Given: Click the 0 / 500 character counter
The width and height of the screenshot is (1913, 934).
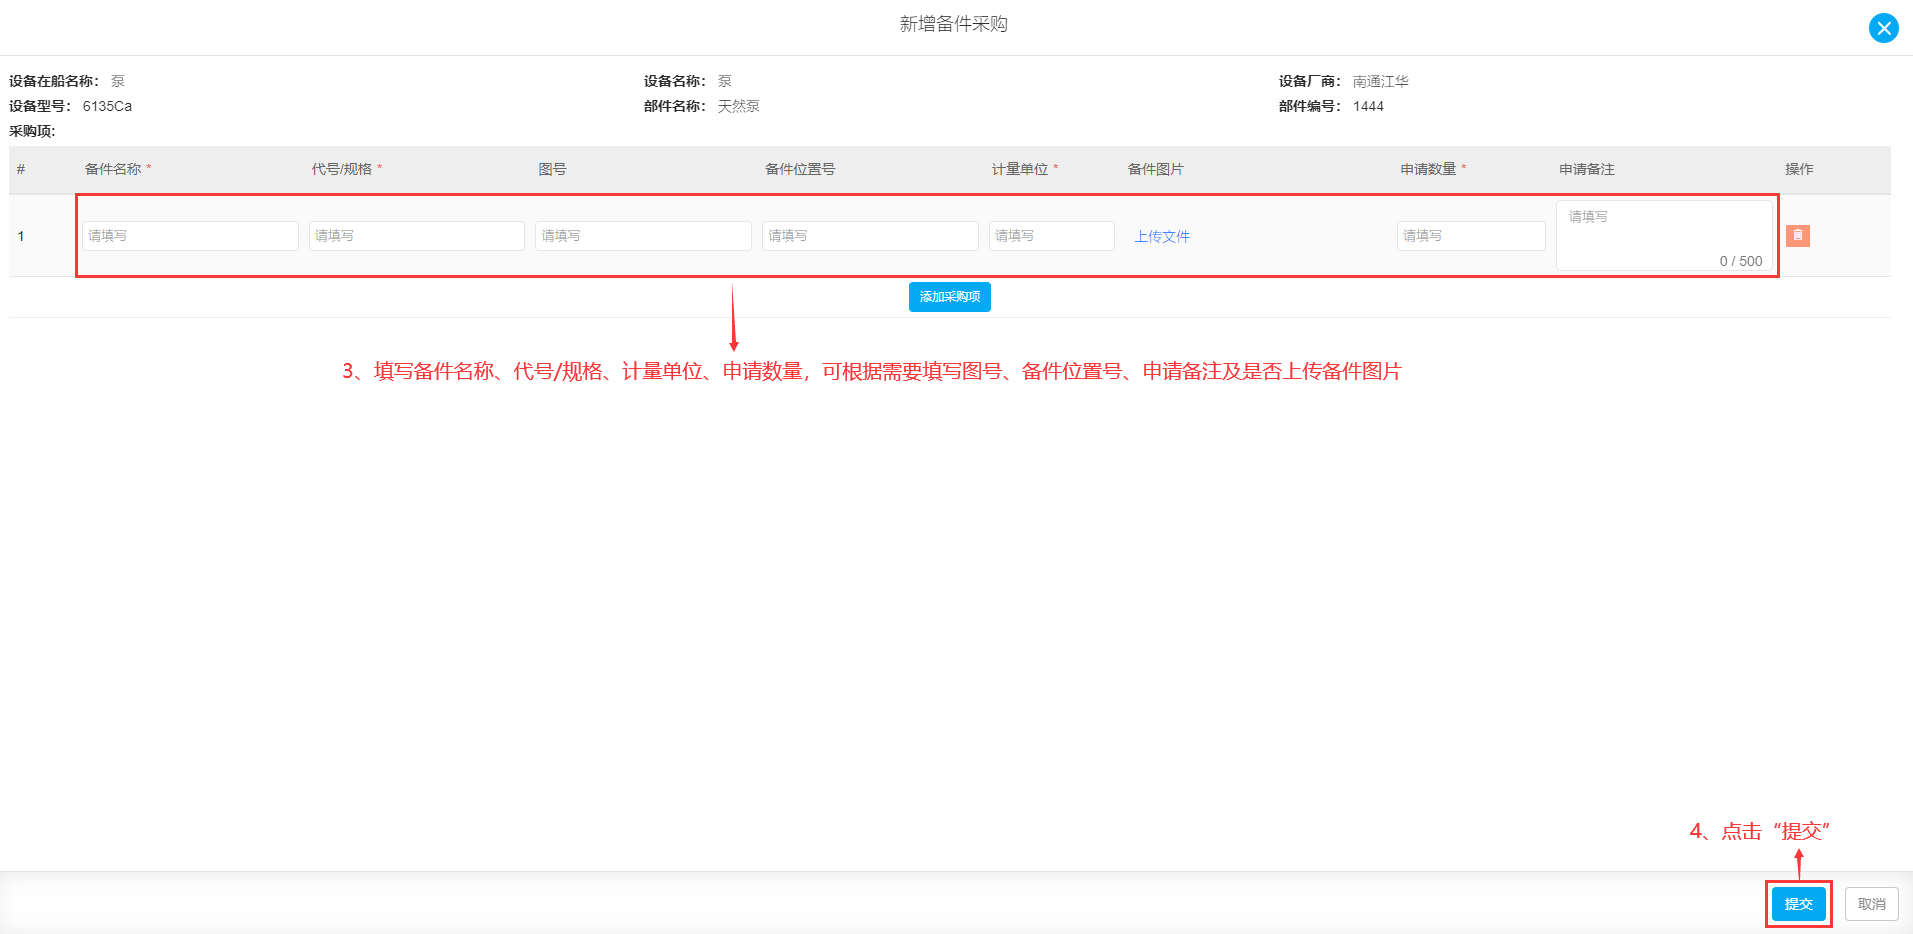Looking at the screenshot, I should coord(1740,261).
